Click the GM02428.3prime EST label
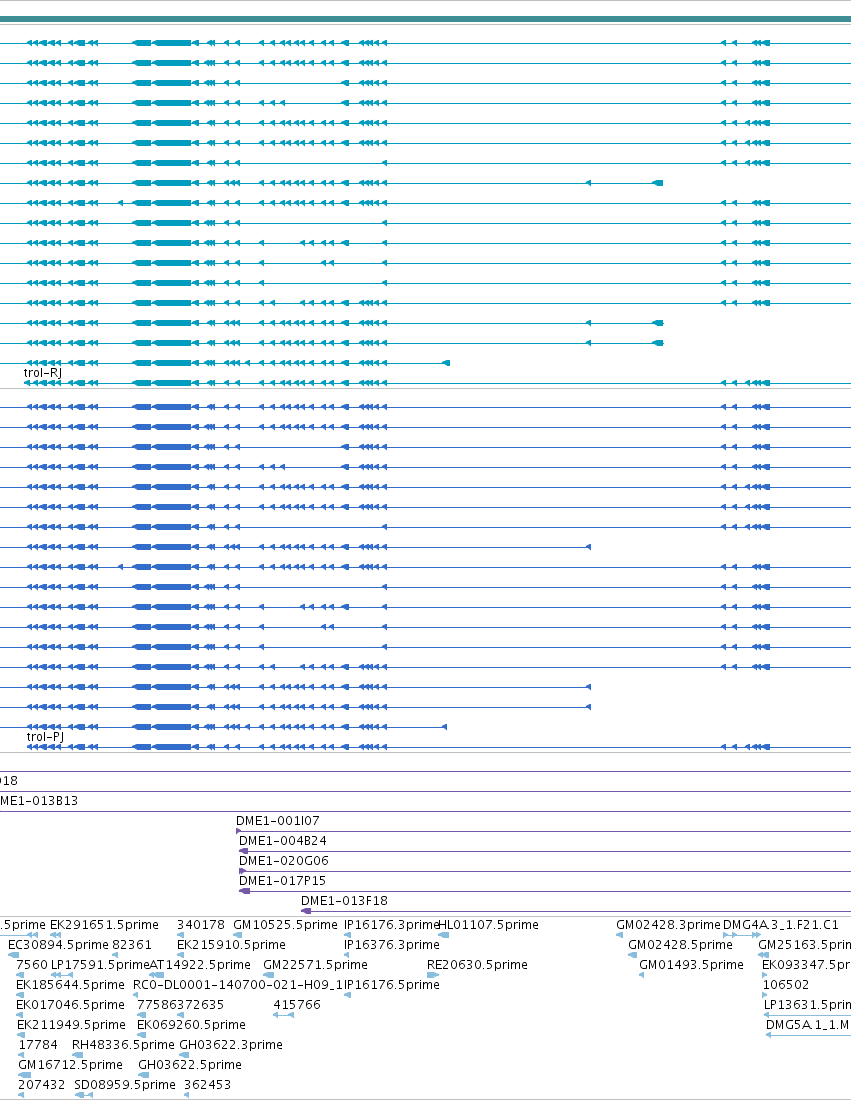 point(669,925)
